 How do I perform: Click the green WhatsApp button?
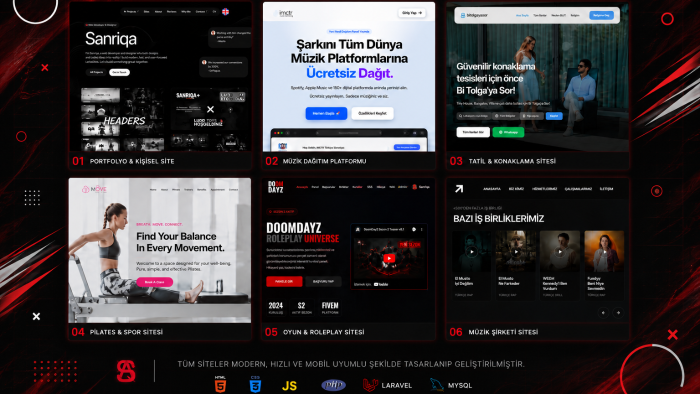pos(508,132)
